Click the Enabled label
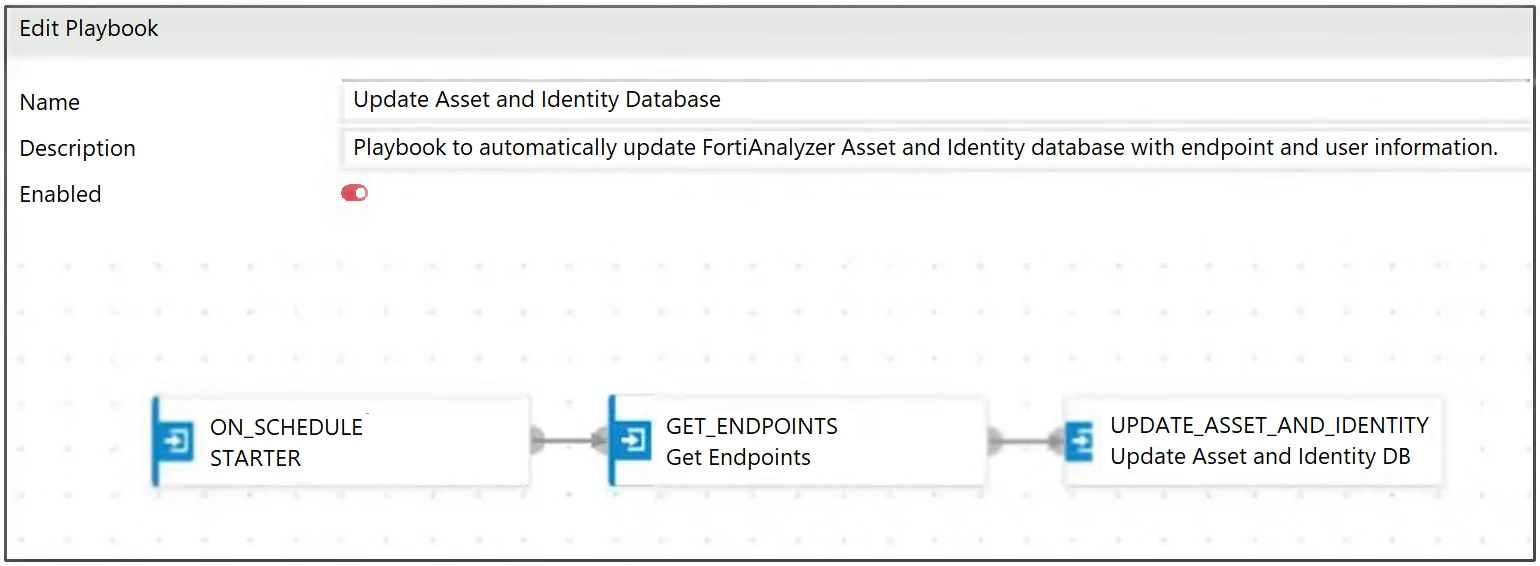 coord(61,194)
